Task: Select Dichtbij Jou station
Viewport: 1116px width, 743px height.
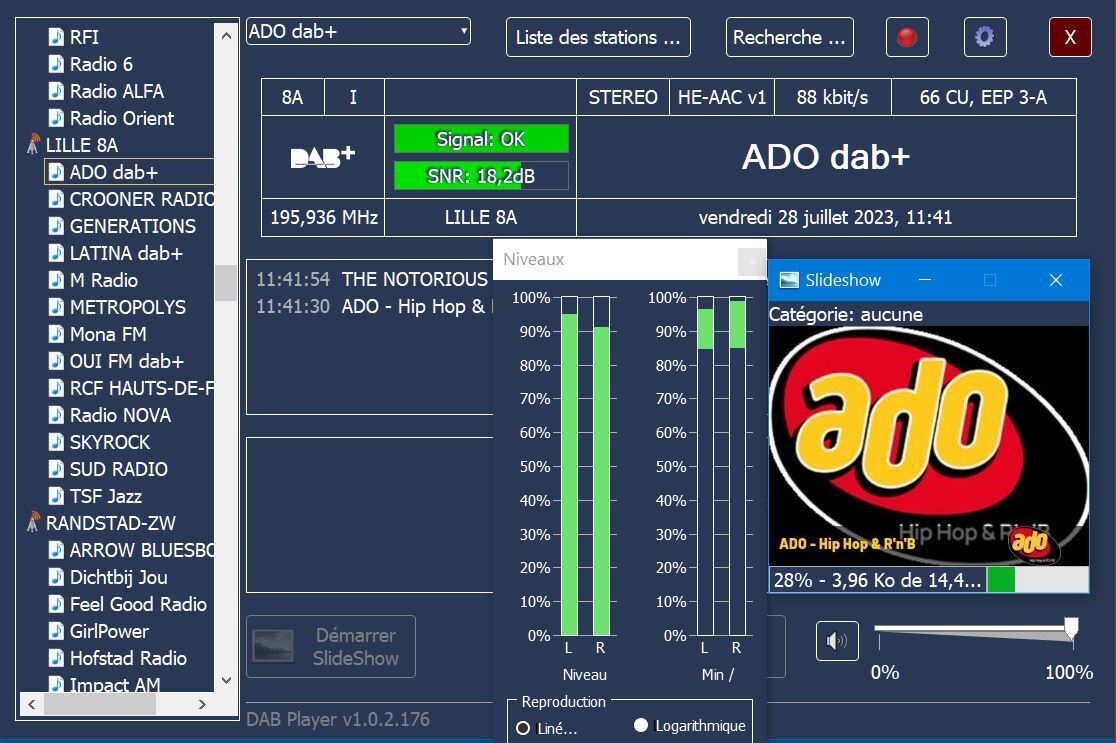Action: pos(118,577)
